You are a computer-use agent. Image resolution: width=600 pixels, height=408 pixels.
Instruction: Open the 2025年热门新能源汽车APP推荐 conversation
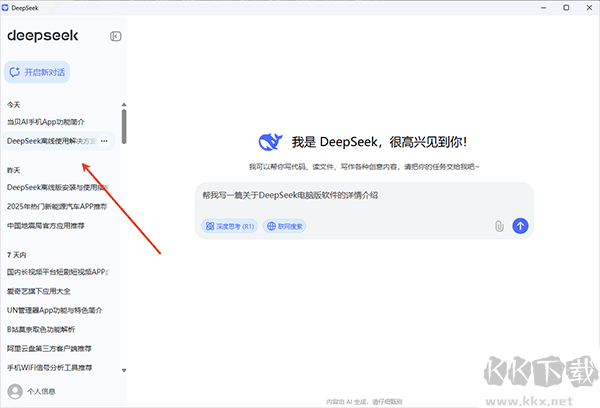click(57, 207)
